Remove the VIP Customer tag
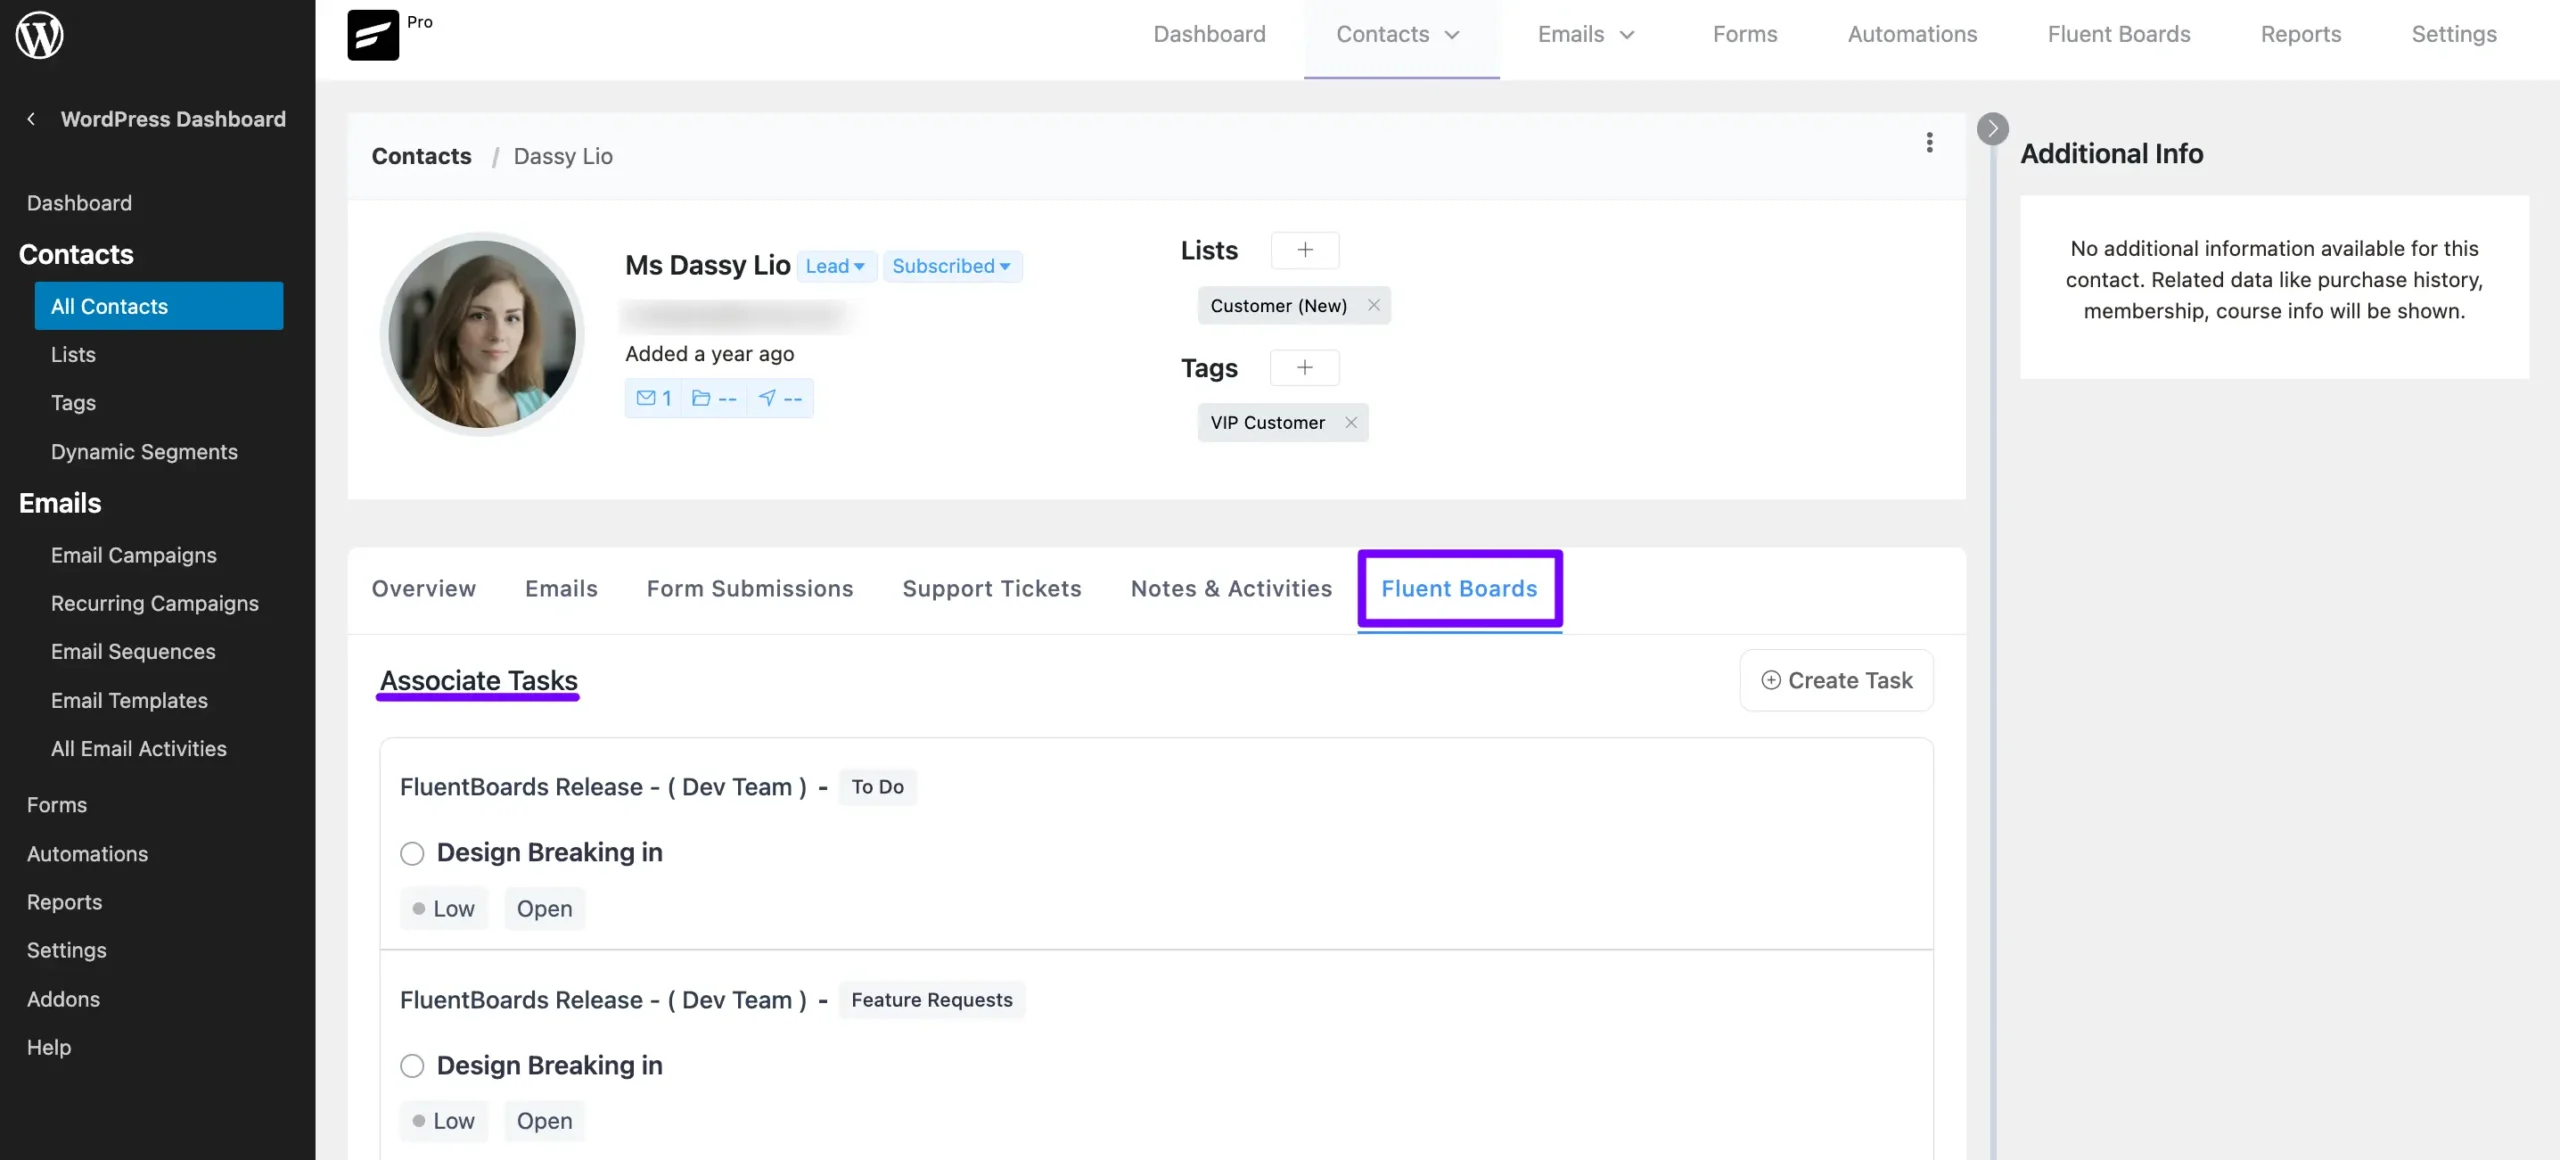Viewport: 2560px width, 1160px height. (1351, 422)
